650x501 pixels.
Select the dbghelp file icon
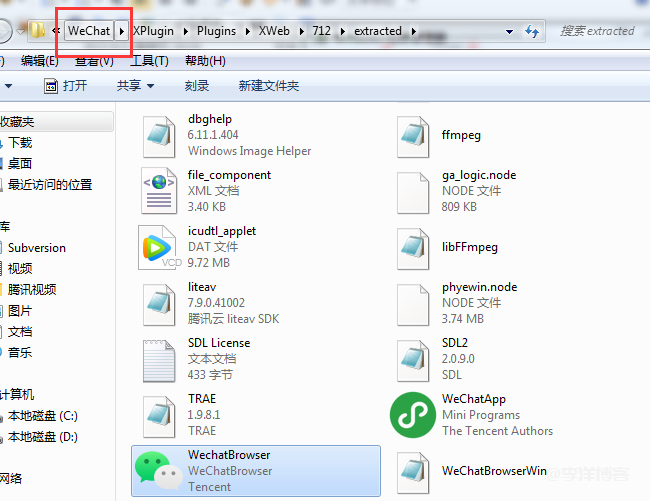[160, 135]
